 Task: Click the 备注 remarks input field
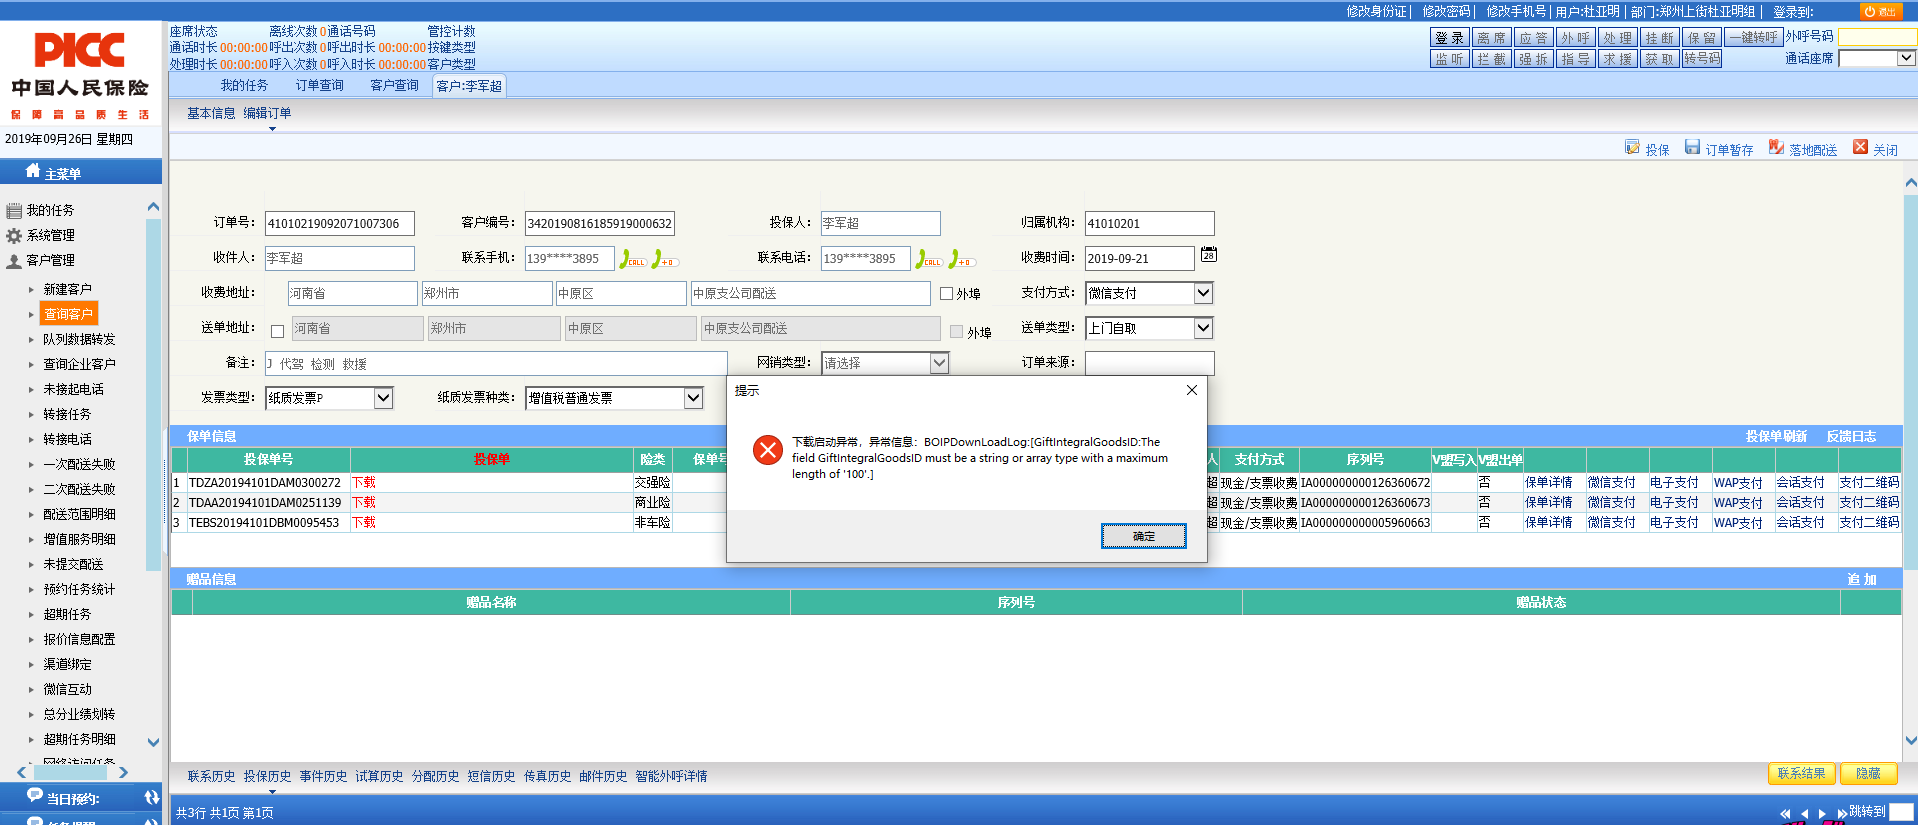[496, 363]
